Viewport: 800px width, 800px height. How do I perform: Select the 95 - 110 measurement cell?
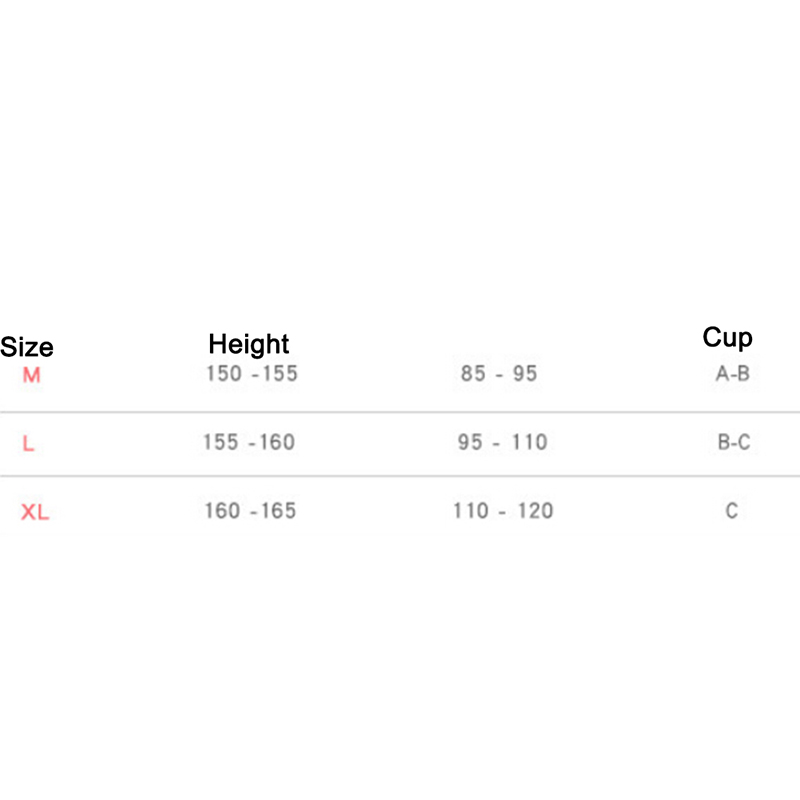coord(503,442)
